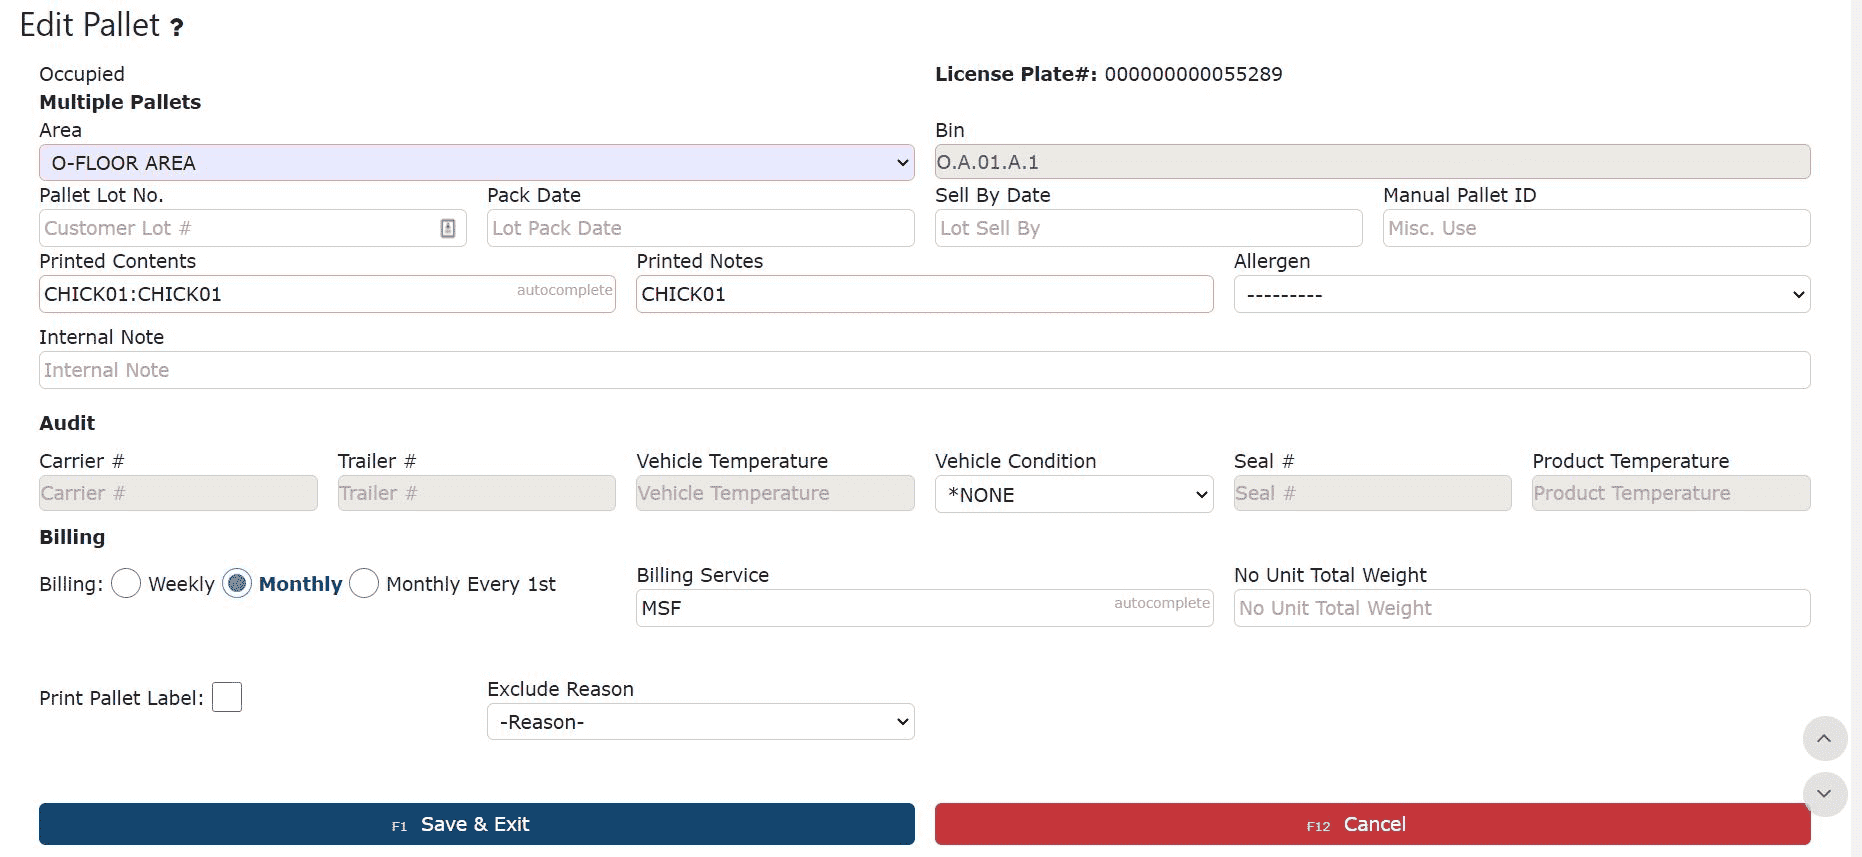
Task: Click the Printed Contents field with CHICK01:CHICK01
Action: (x=327, y=294)
